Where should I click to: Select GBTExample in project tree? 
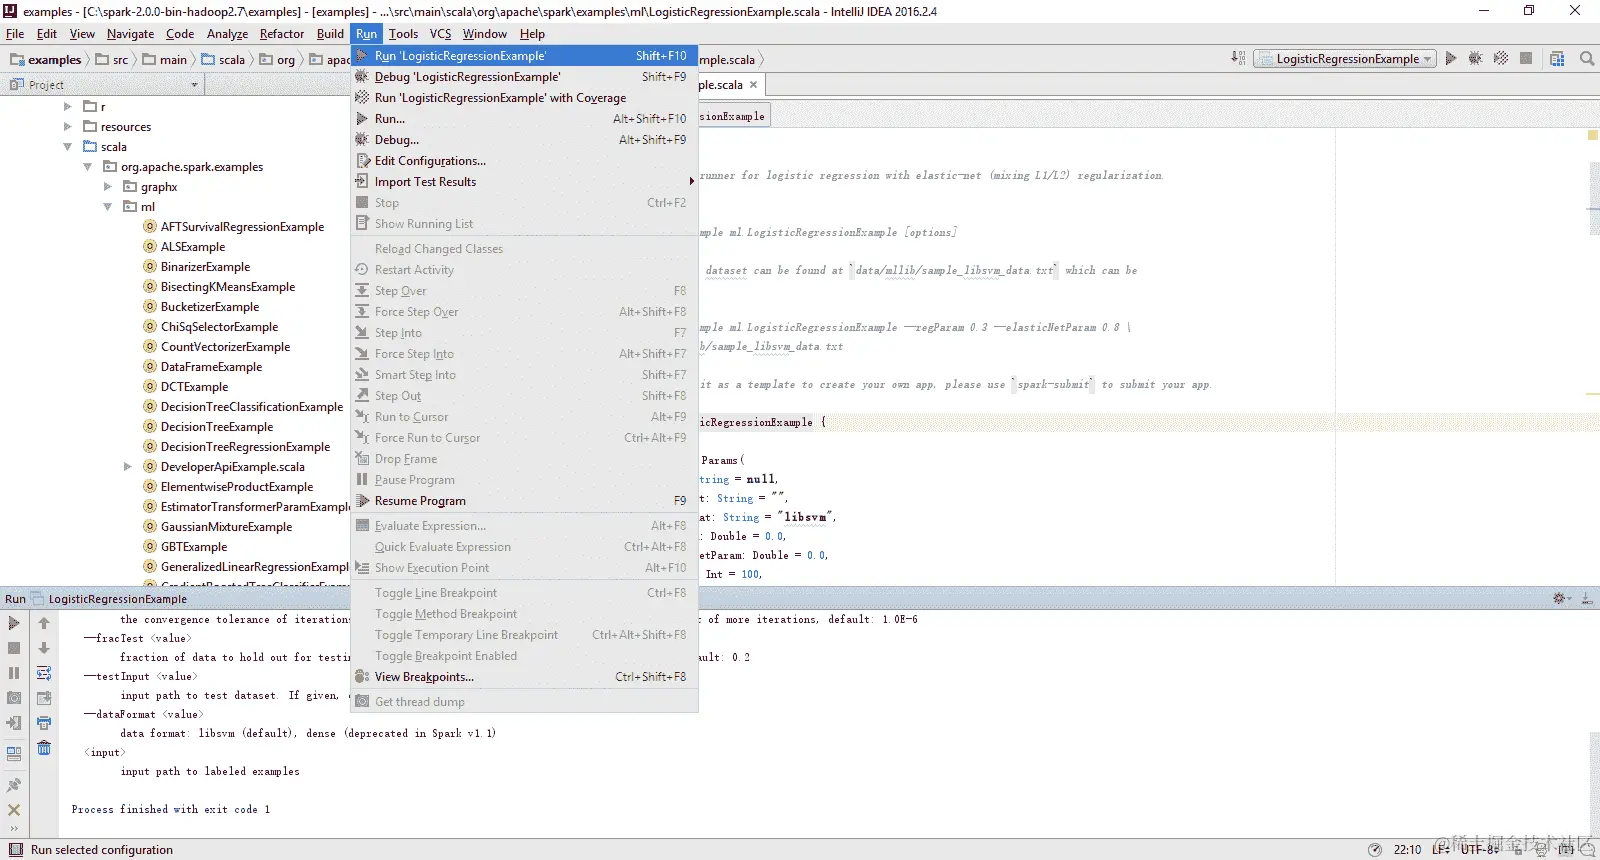click(194, 547)
